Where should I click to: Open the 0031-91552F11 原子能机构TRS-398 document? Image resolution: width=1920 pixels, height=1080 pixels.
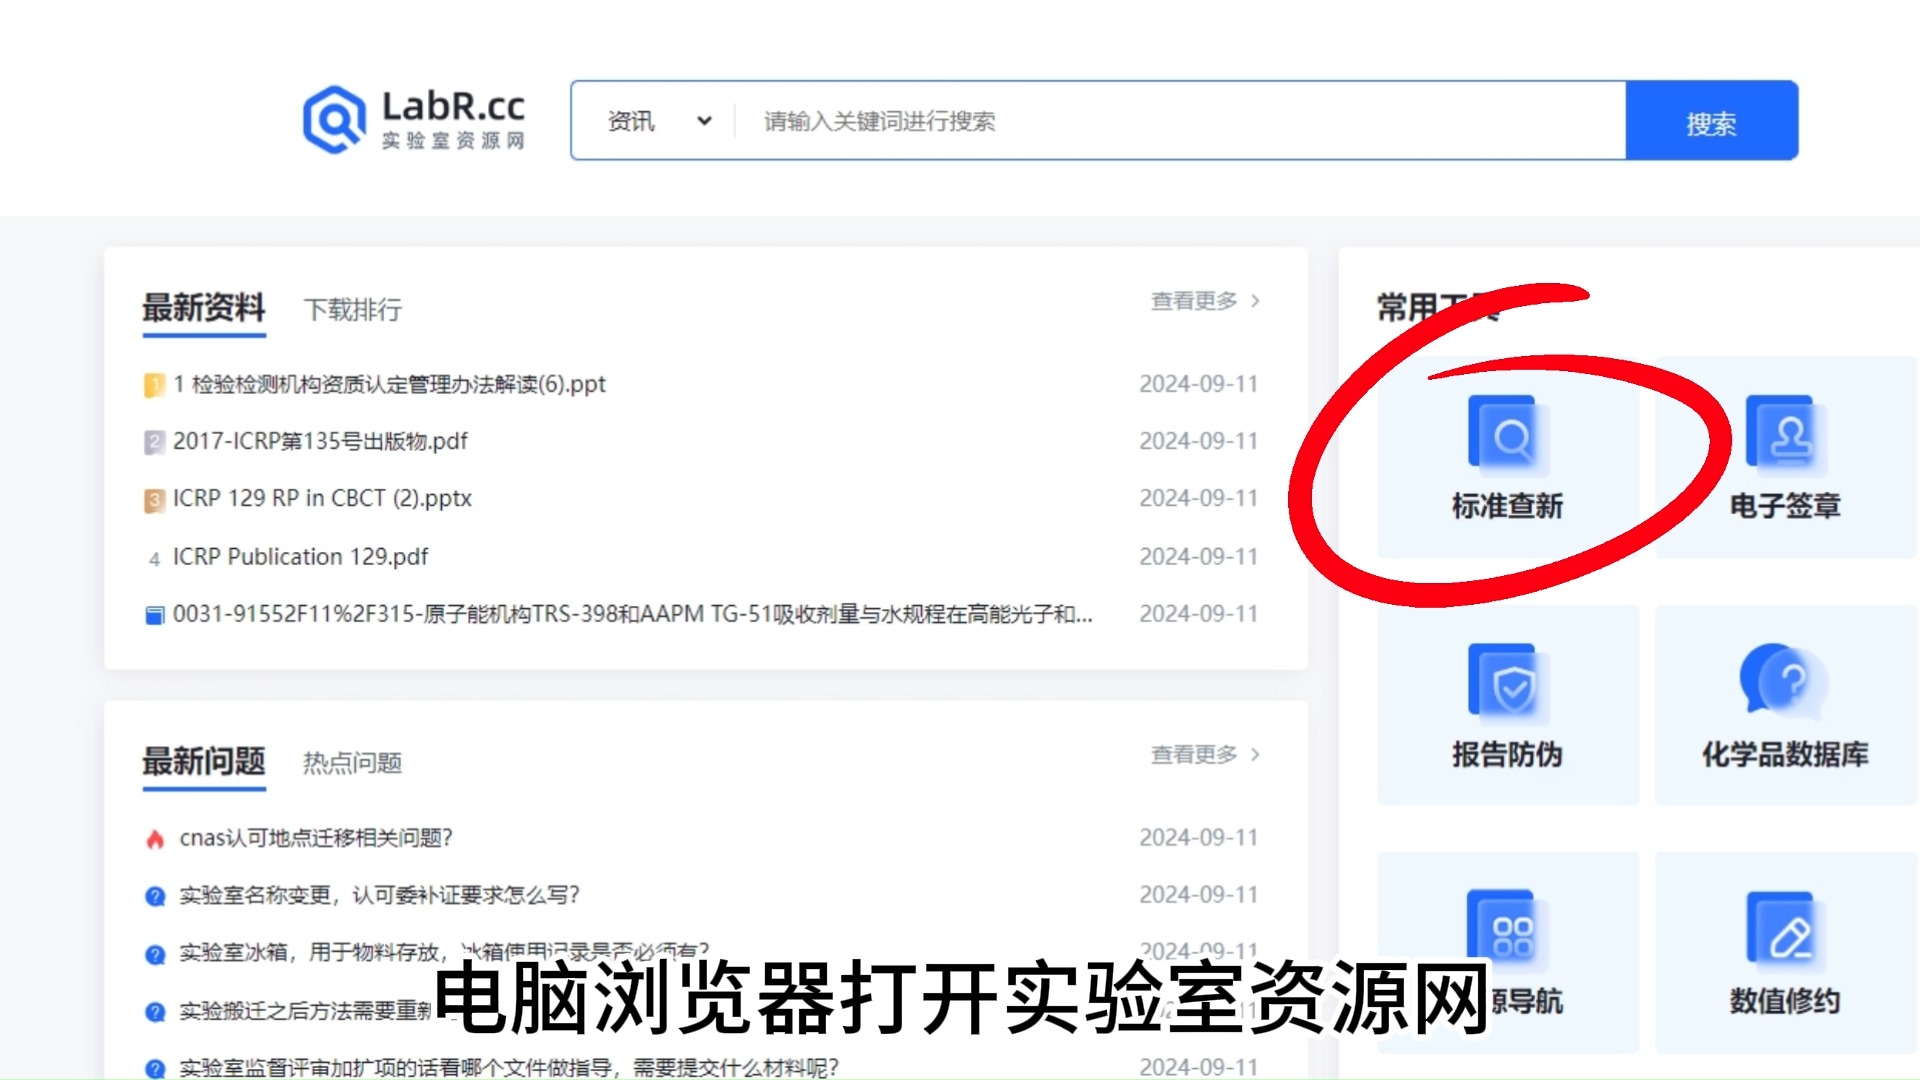632,614
